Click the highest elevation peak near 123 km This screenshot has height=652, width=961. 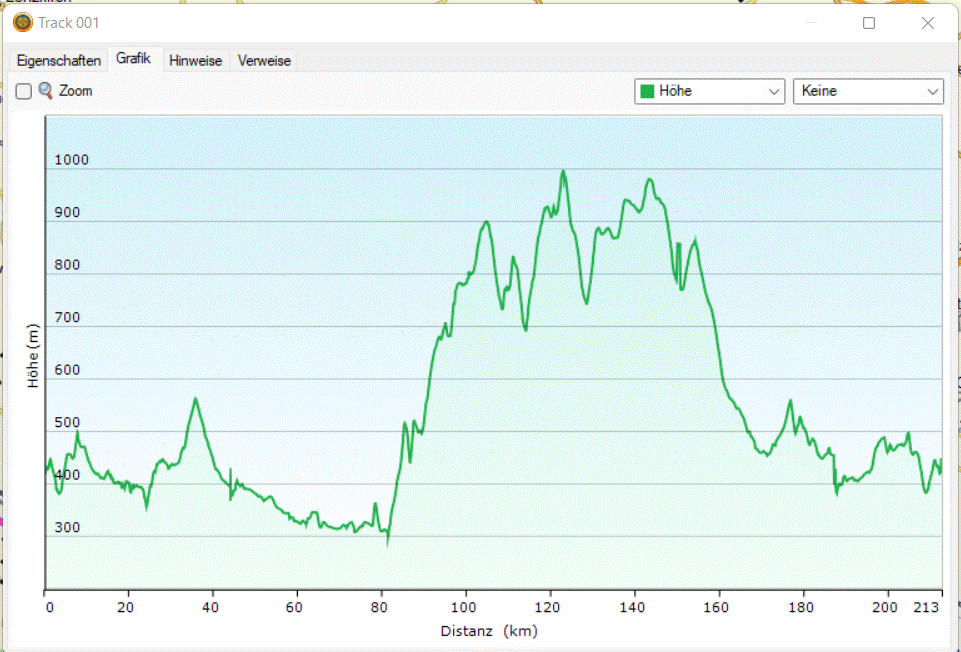click(x=563, y=171)
